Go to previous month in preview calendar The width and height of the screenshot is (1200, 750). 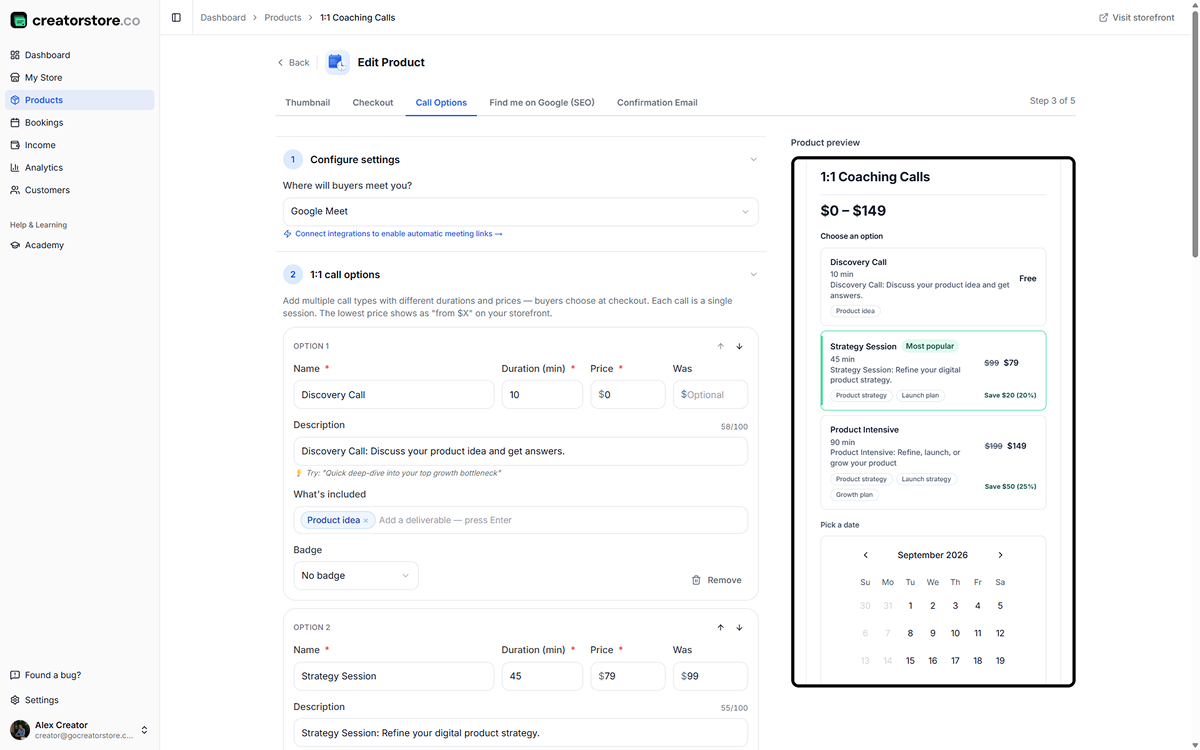(x=866, y=555)
